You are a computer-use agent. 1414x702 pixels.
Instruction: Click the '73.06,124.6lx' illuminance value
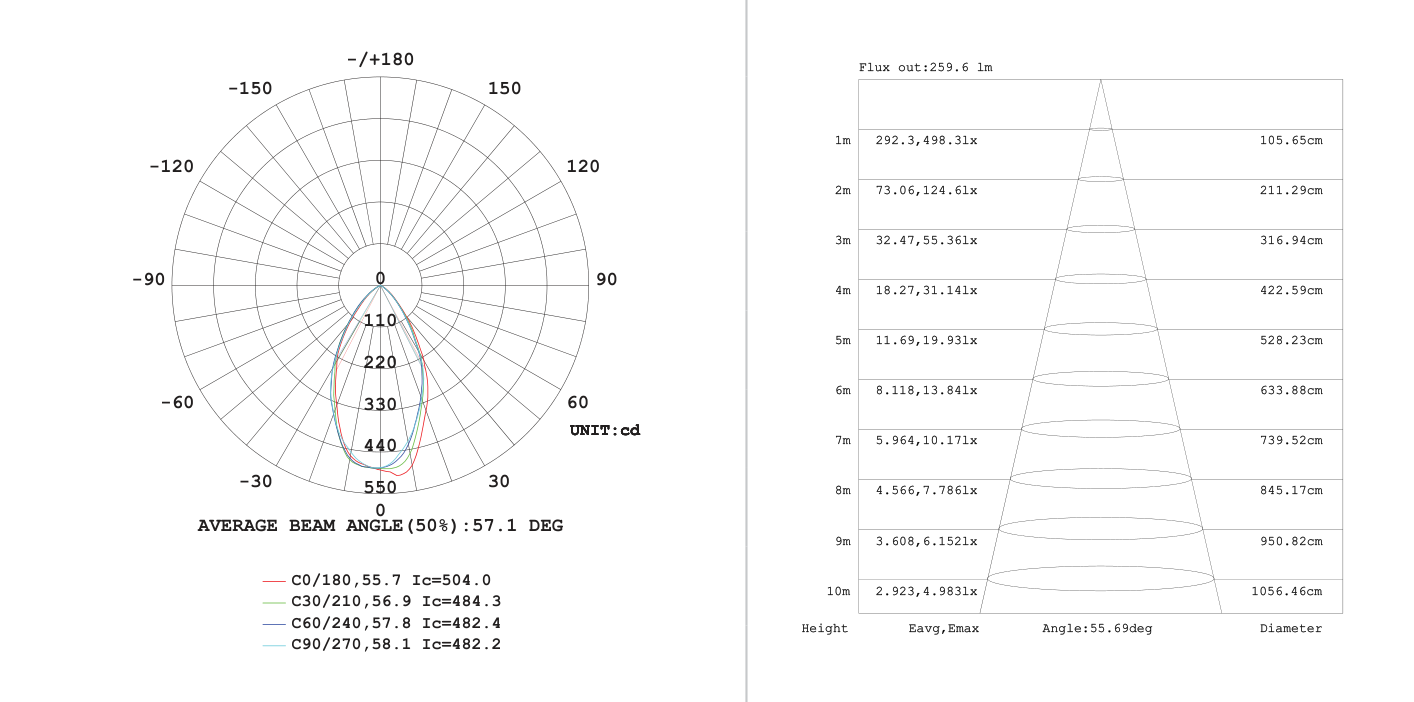click(927, 191)
